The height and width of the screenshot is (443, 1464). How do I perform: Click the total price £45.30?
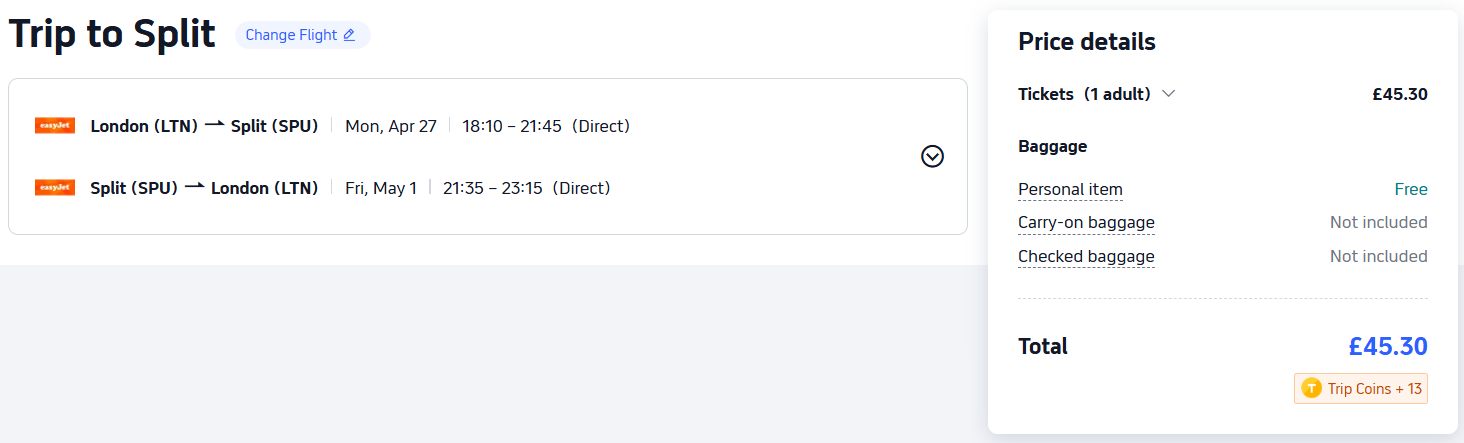[x=1387, y=346]
